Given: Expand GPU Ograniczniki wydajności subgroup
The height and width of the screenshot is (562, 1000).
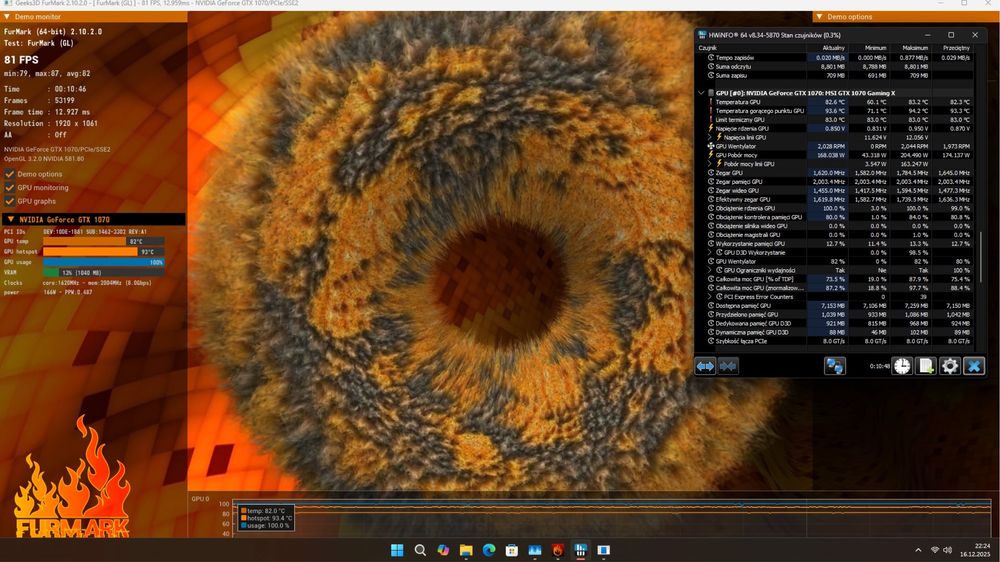Looking at the screenshot, I should (710, 270).
